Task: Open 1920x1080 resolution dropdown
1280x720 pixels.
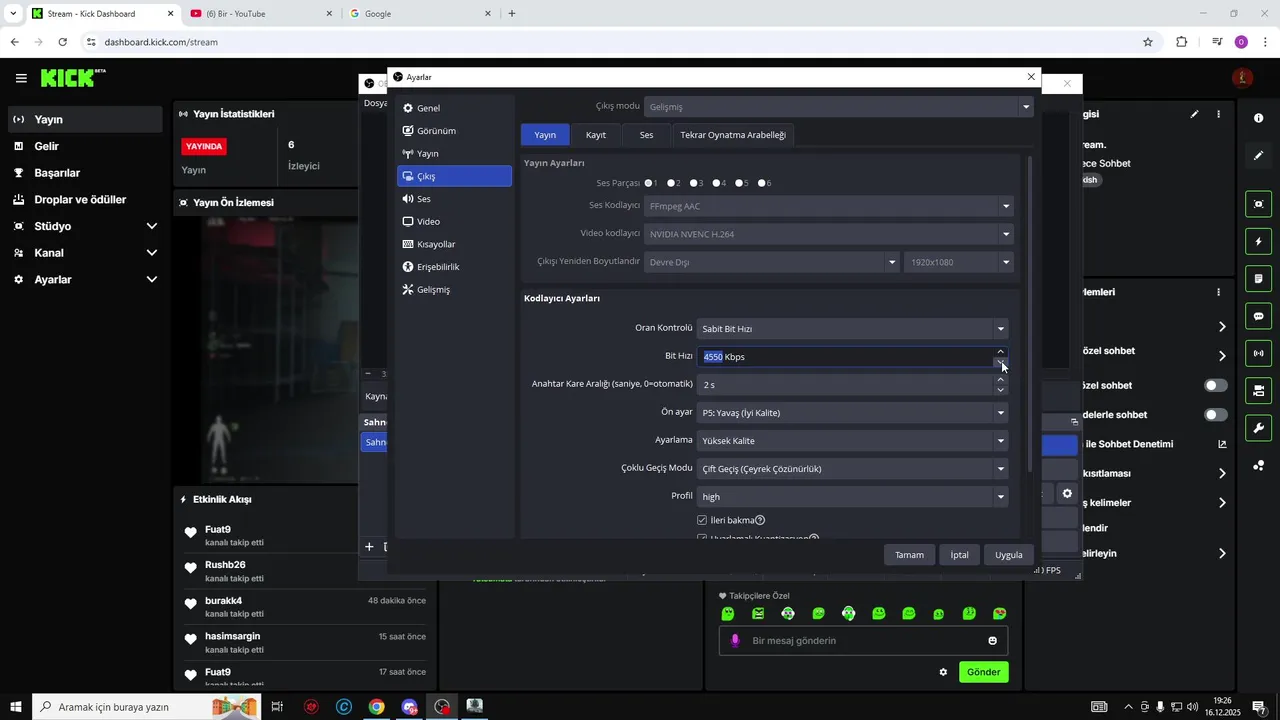Action: click(959, 262)
